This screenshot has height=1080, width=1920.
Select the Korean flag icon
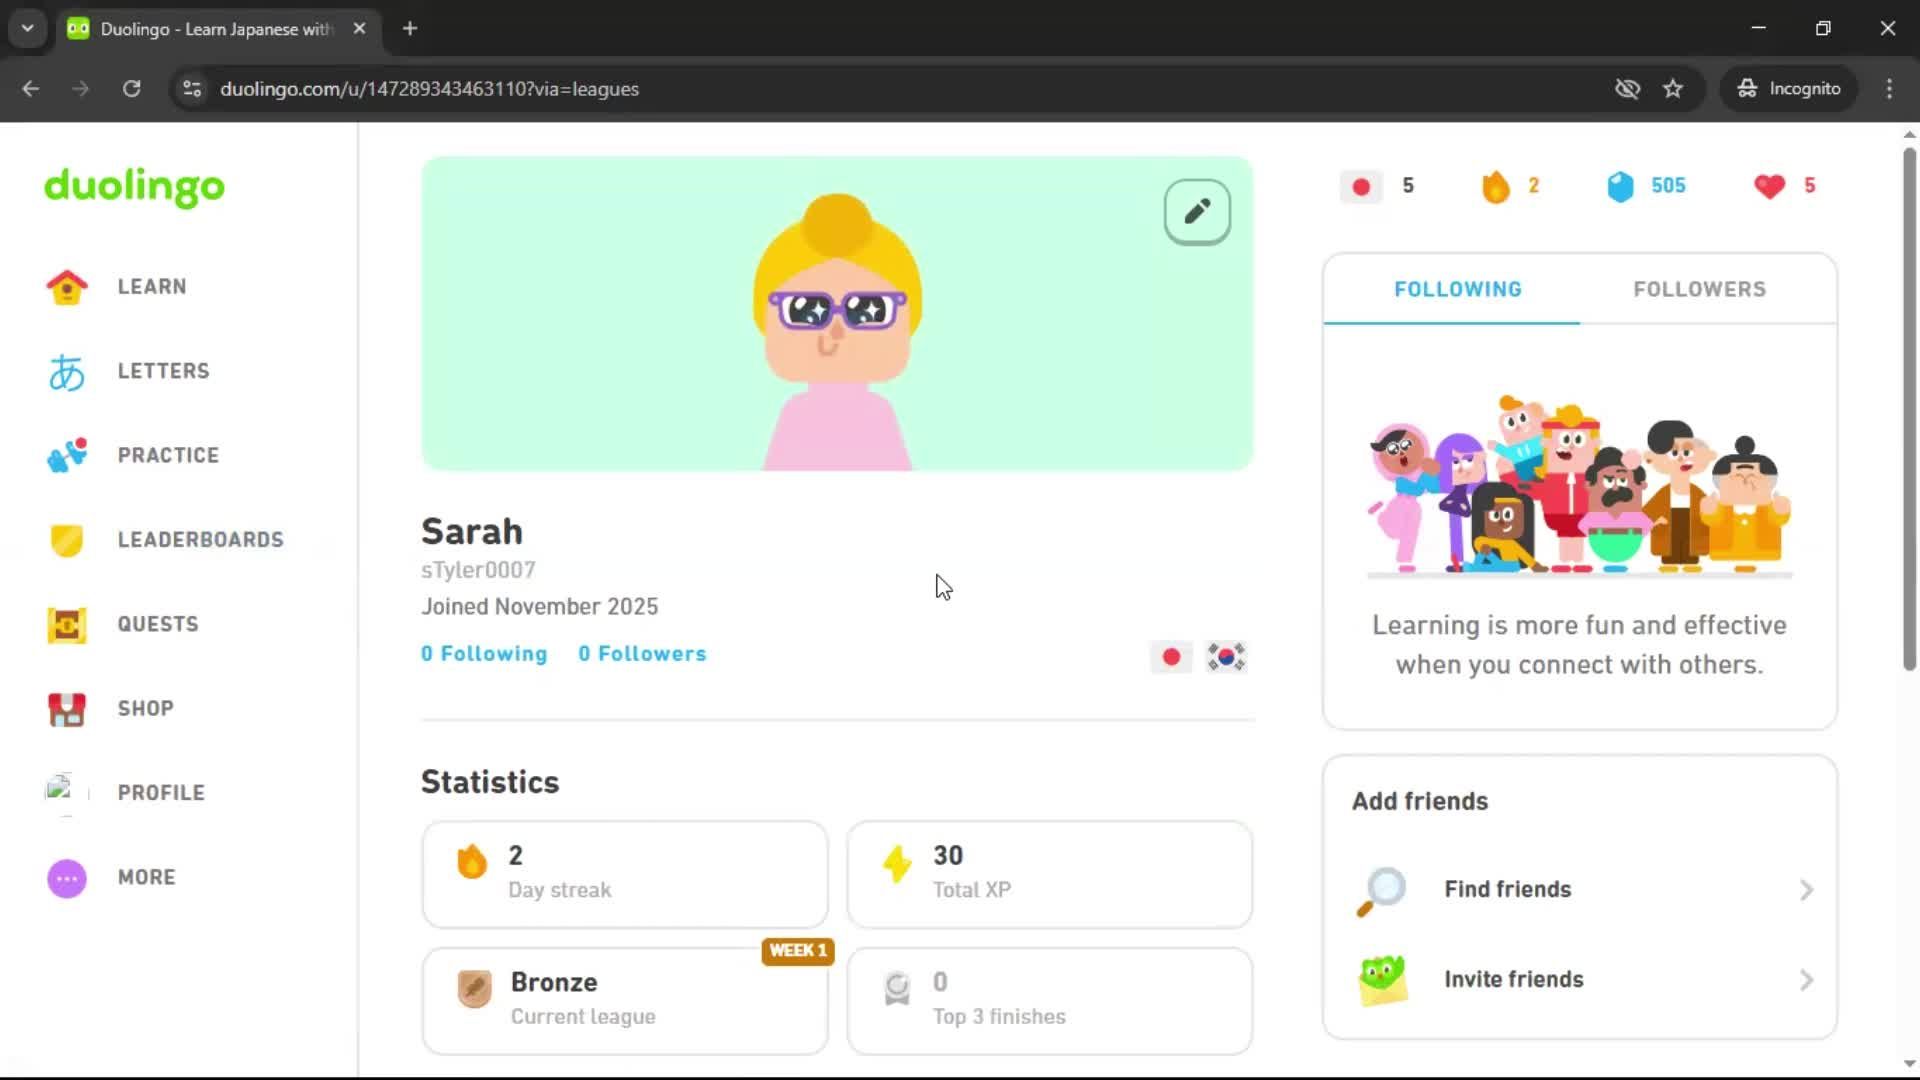point(1226,657)
